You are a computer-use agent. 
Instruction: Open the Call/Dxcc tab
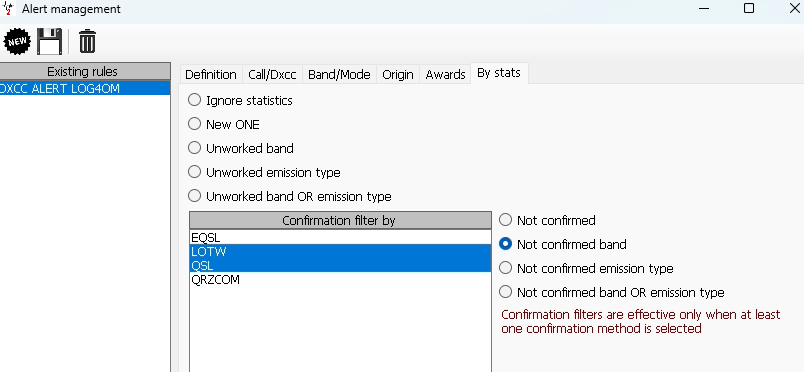pos(272,74)
